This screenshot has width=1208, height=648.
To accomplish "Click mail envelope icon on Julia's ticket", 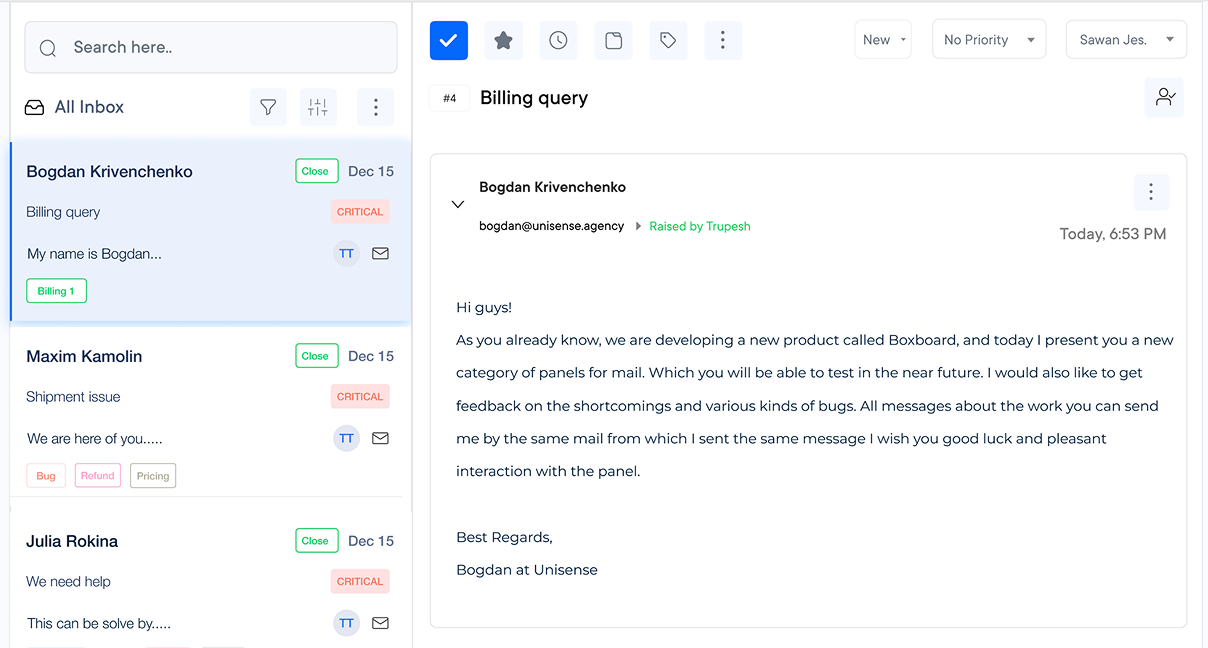I will (380, 623).
